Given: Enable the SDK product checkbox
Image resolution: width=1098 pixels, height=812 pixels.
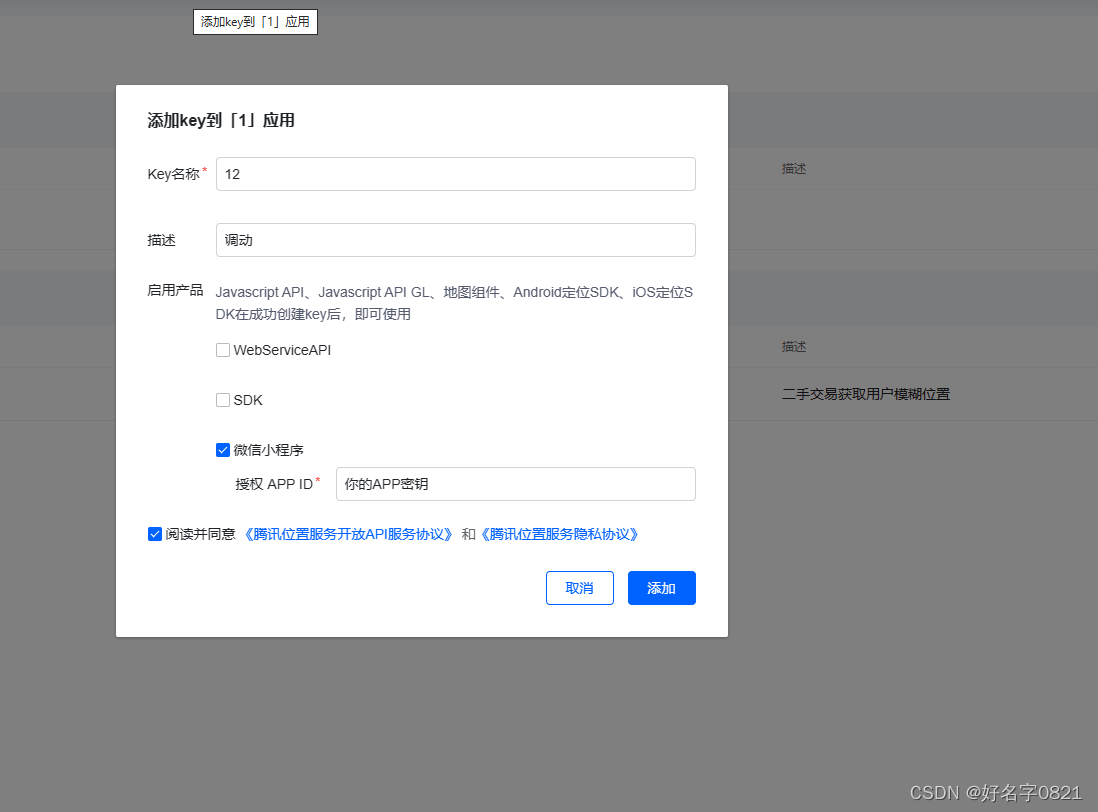Looking at the screenshot, I should point(222,399).
